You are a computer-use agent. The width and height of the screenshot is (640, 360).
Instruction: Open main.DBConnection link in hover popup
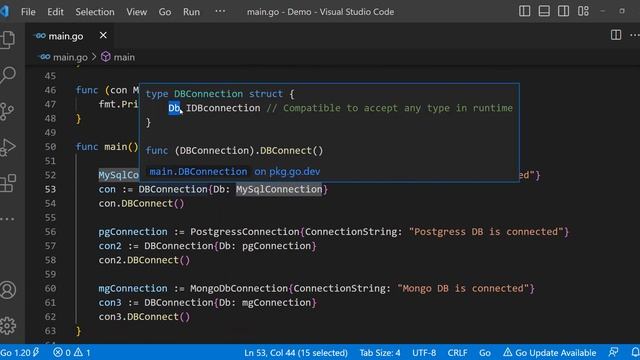click(198, 171)
